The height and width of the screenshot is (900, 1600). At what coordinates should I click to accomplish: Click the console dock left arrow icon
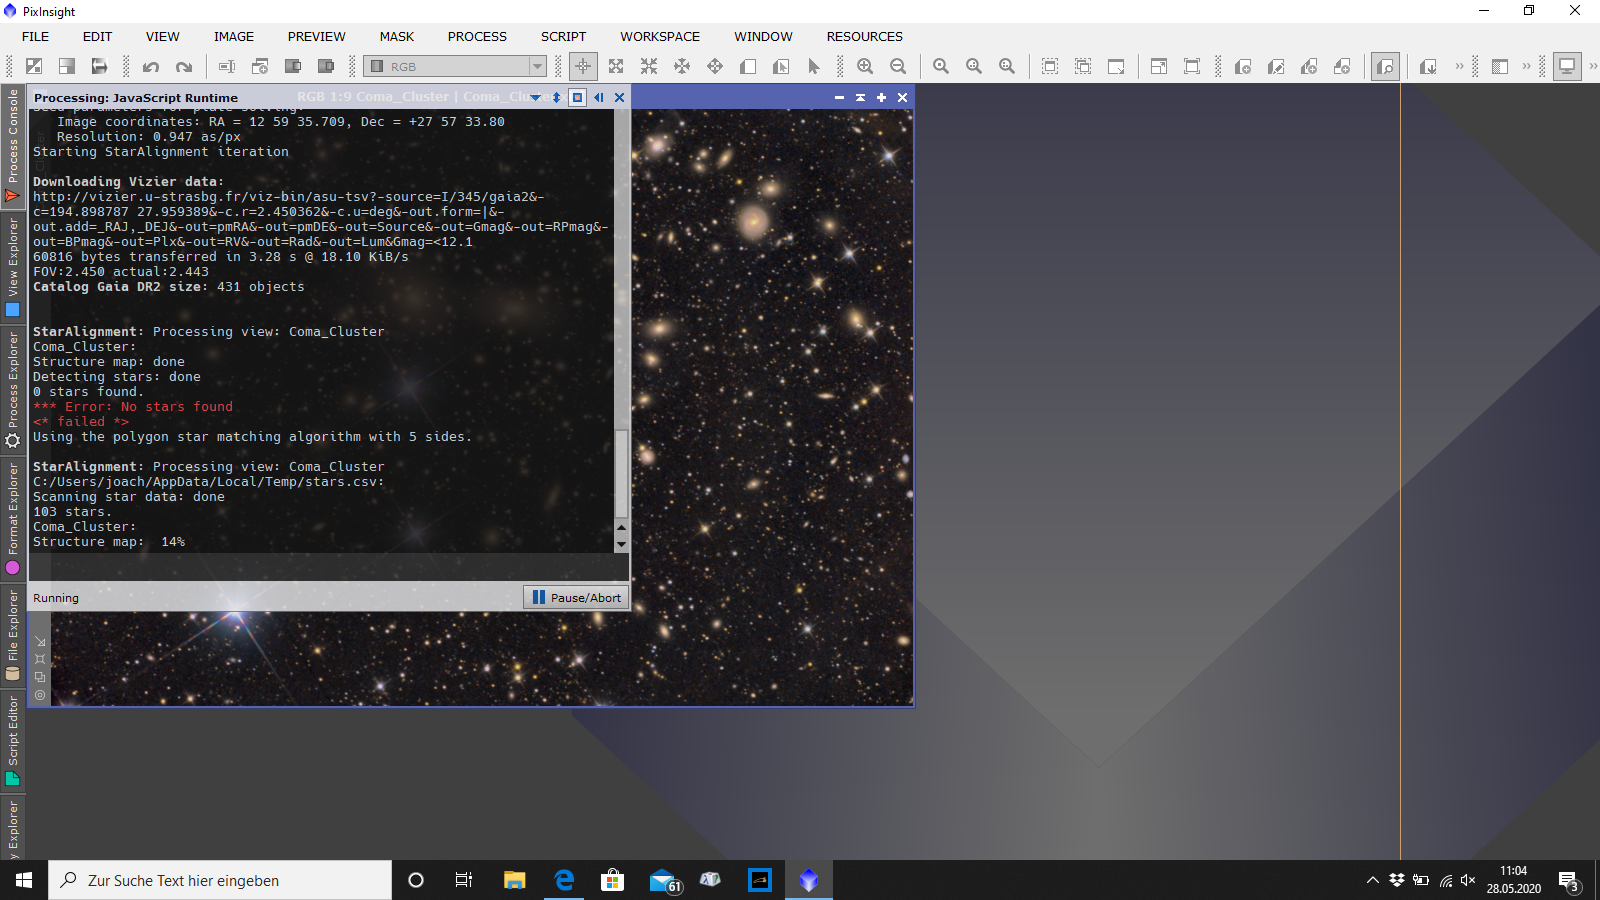(x=598, y=98)
